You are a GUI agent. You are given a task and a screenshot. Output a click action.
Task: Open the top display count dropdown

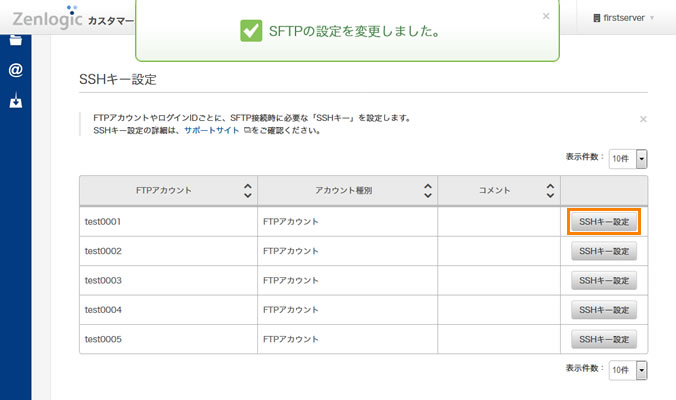click(628, 159)
